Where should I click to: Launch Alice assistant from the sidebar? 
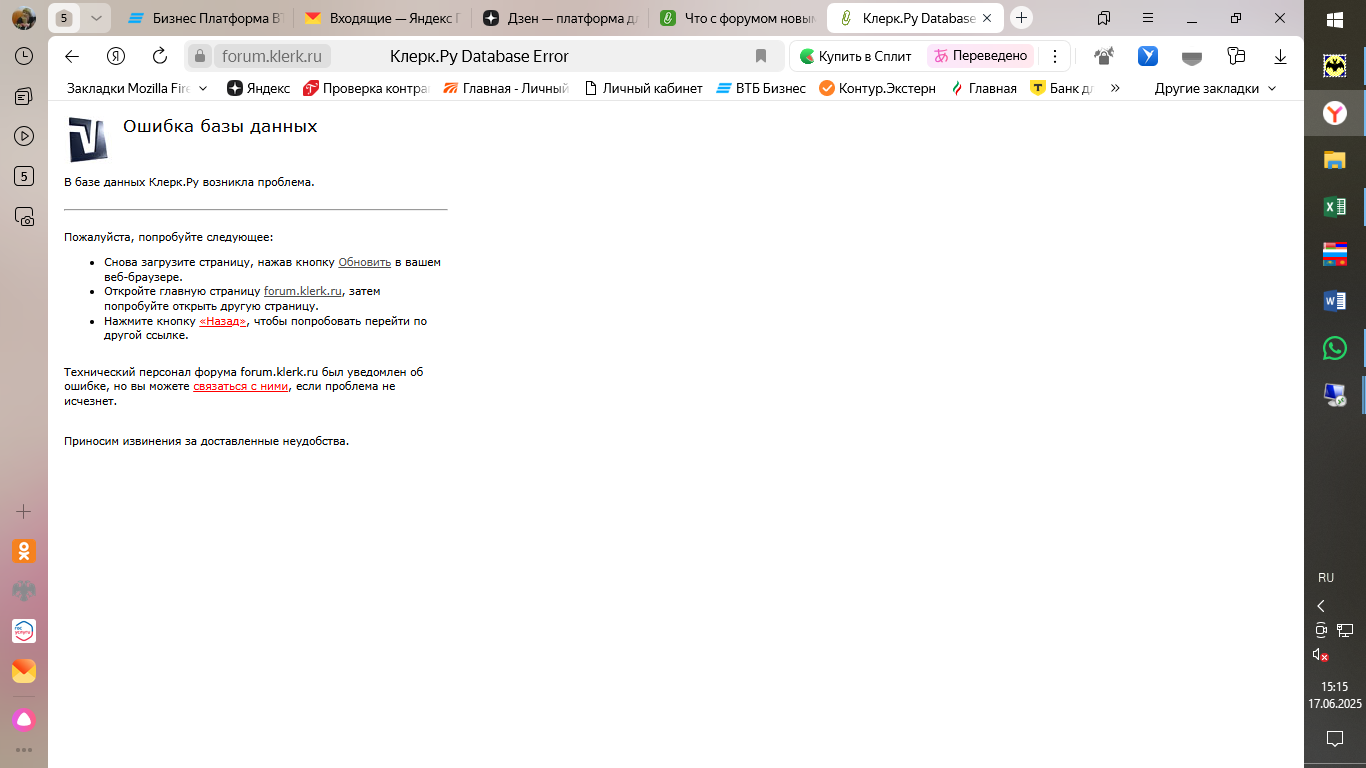click(24, 719)
